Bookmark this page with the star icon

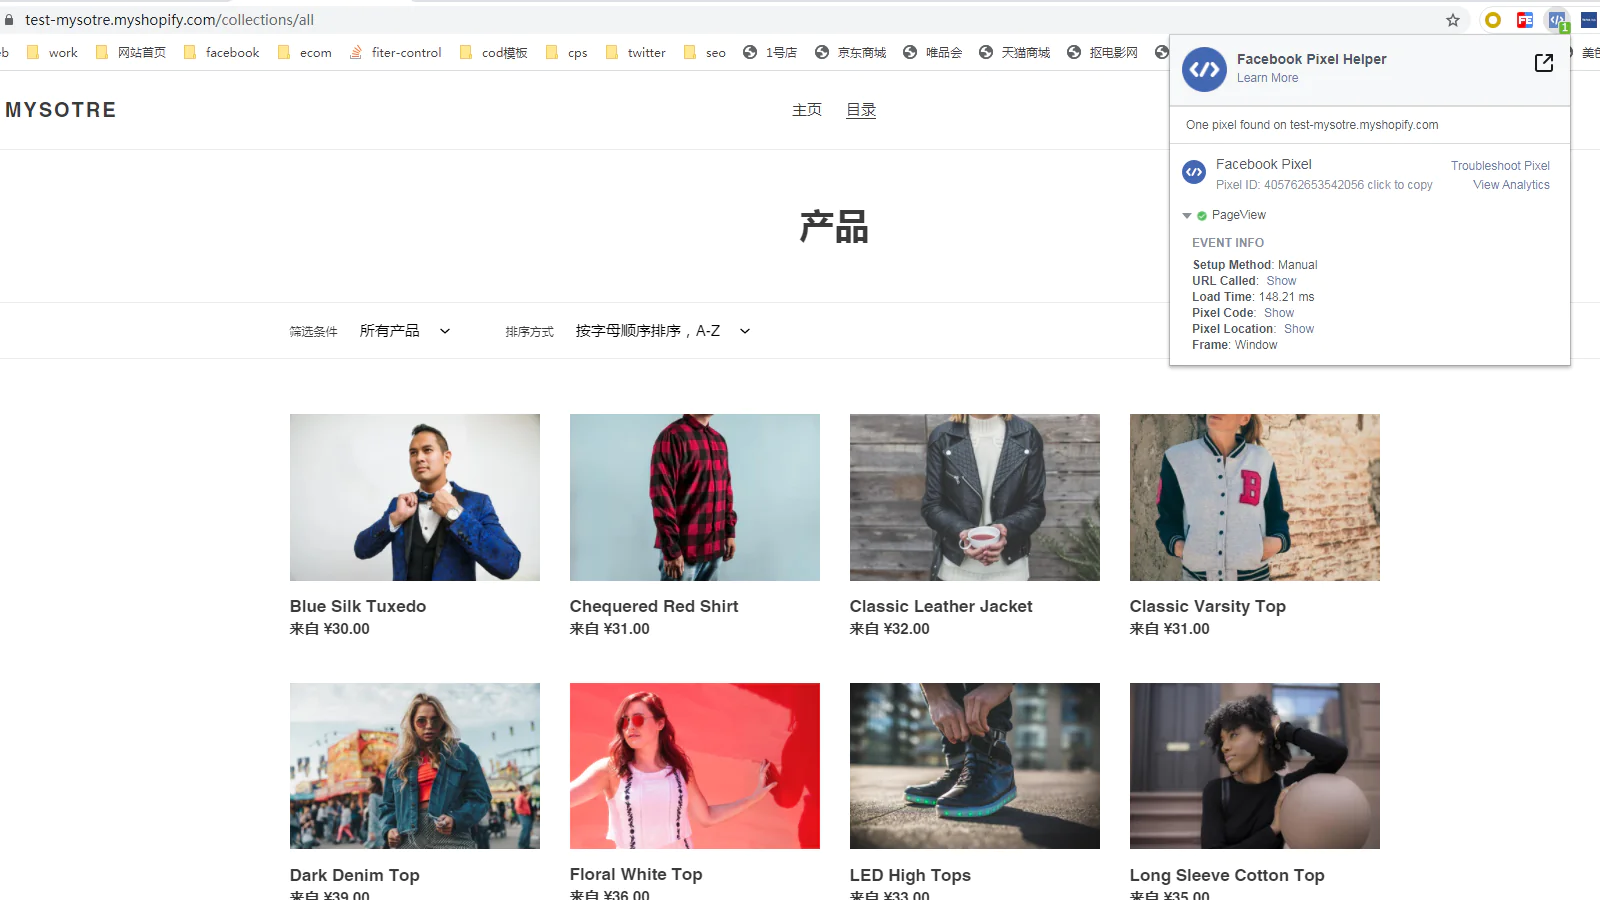[x=1453, y=20]
